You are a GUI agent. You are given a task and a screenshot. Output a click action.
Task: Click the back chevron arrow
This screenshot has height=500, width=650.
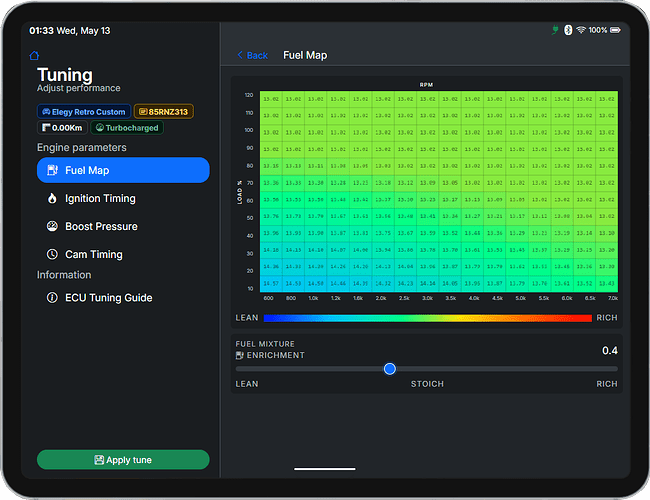[240, 55]
